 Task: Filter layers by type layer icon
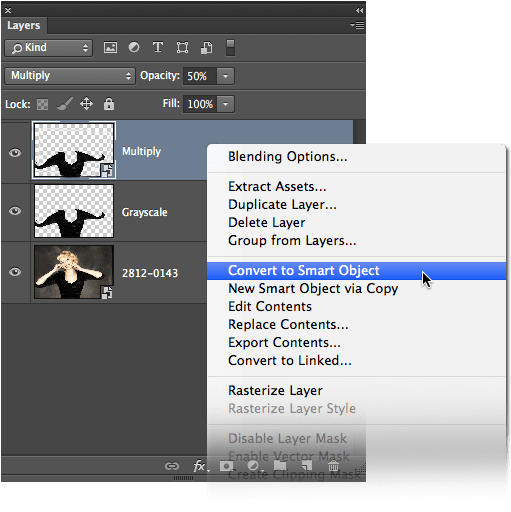158,47
